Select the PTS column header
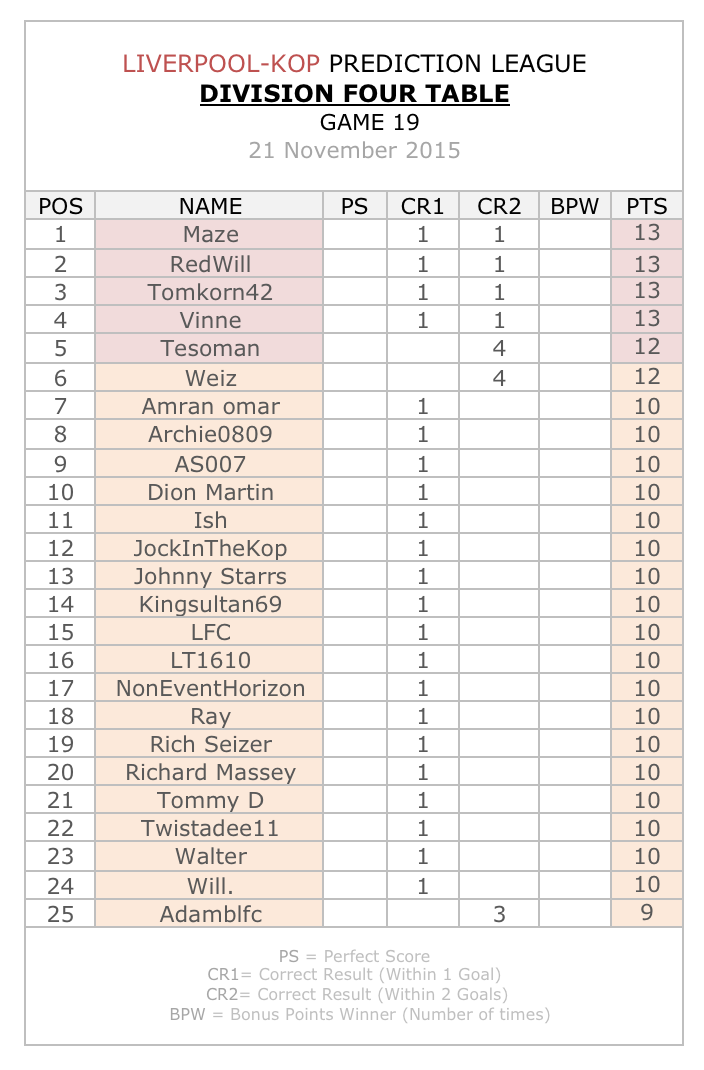This screenshot has width=704, height=1070. coord(647,206)
